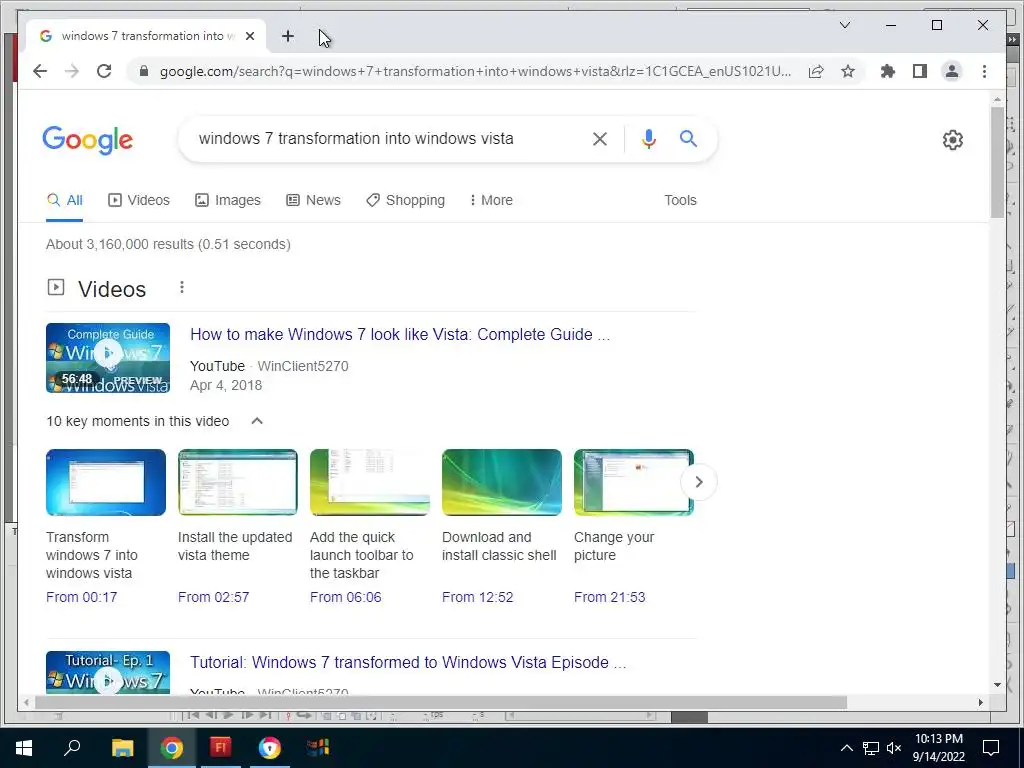The width and height of the screenshot is (1024, 768).
Task: Switch to Shopping results tab
Action: click(406, 200)
